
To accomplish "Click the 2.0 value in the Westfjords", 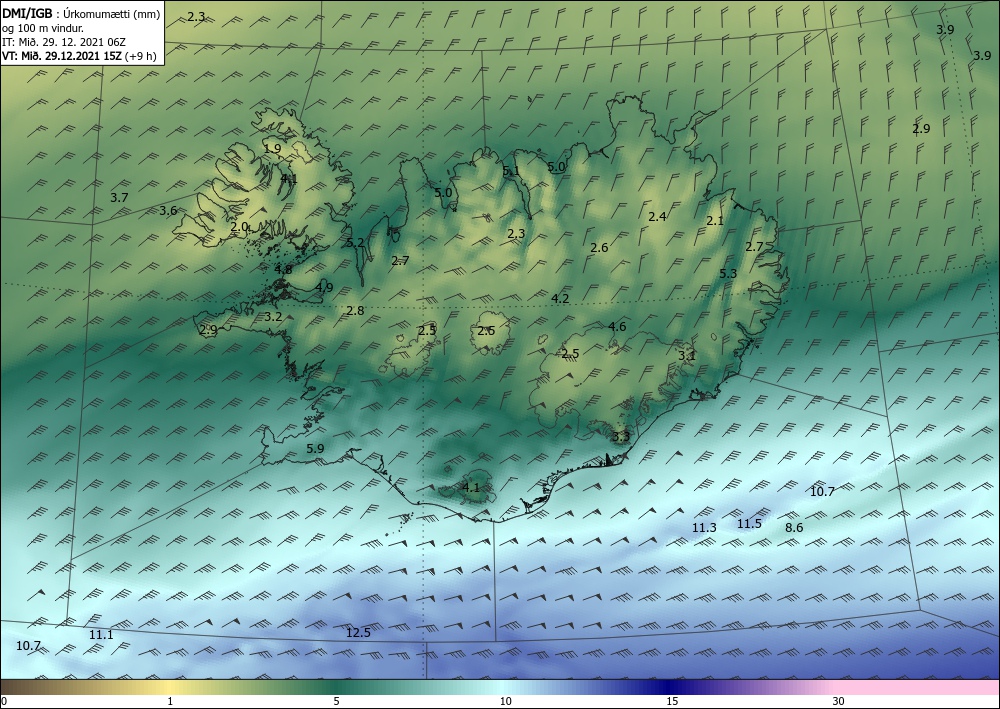I will click(x=239, y=226).
